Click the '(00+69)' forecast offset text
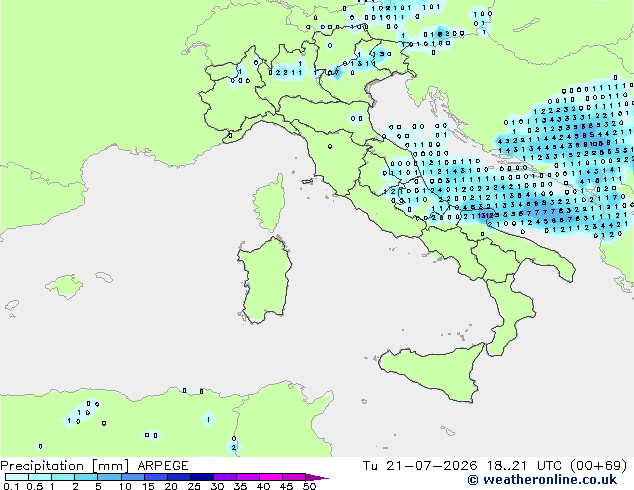The height and width of the screenshot is (490, 634). coord(599,466)
